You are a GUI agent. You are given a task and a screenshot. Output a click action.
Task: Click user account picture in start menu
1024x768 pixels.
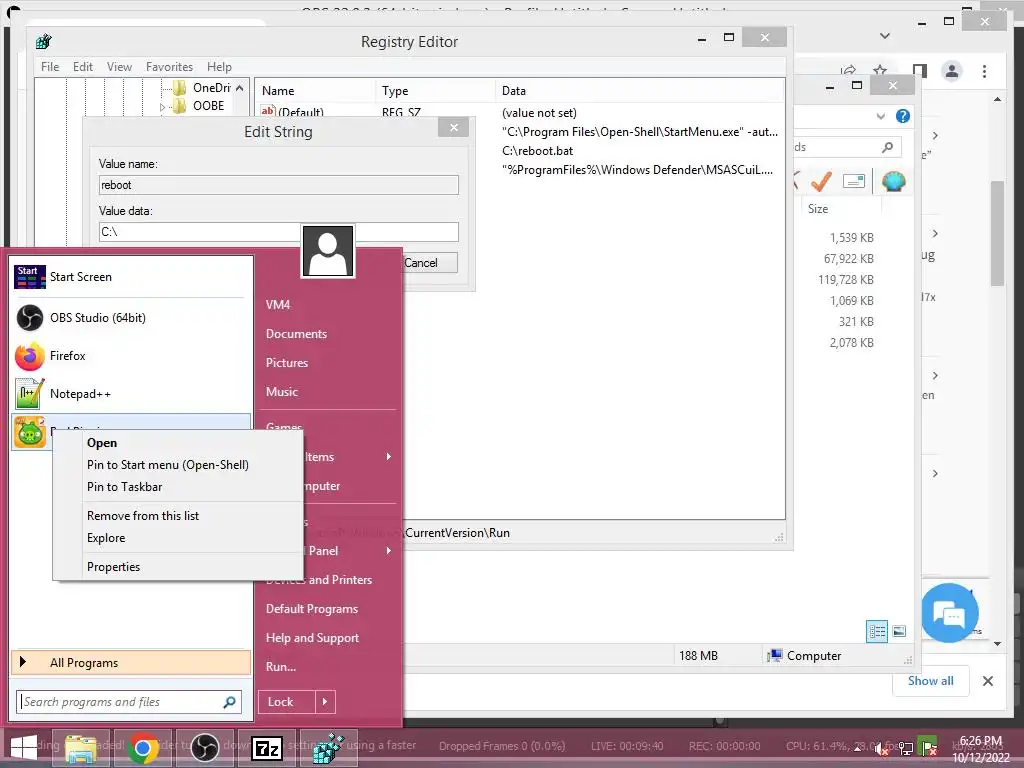328,251
